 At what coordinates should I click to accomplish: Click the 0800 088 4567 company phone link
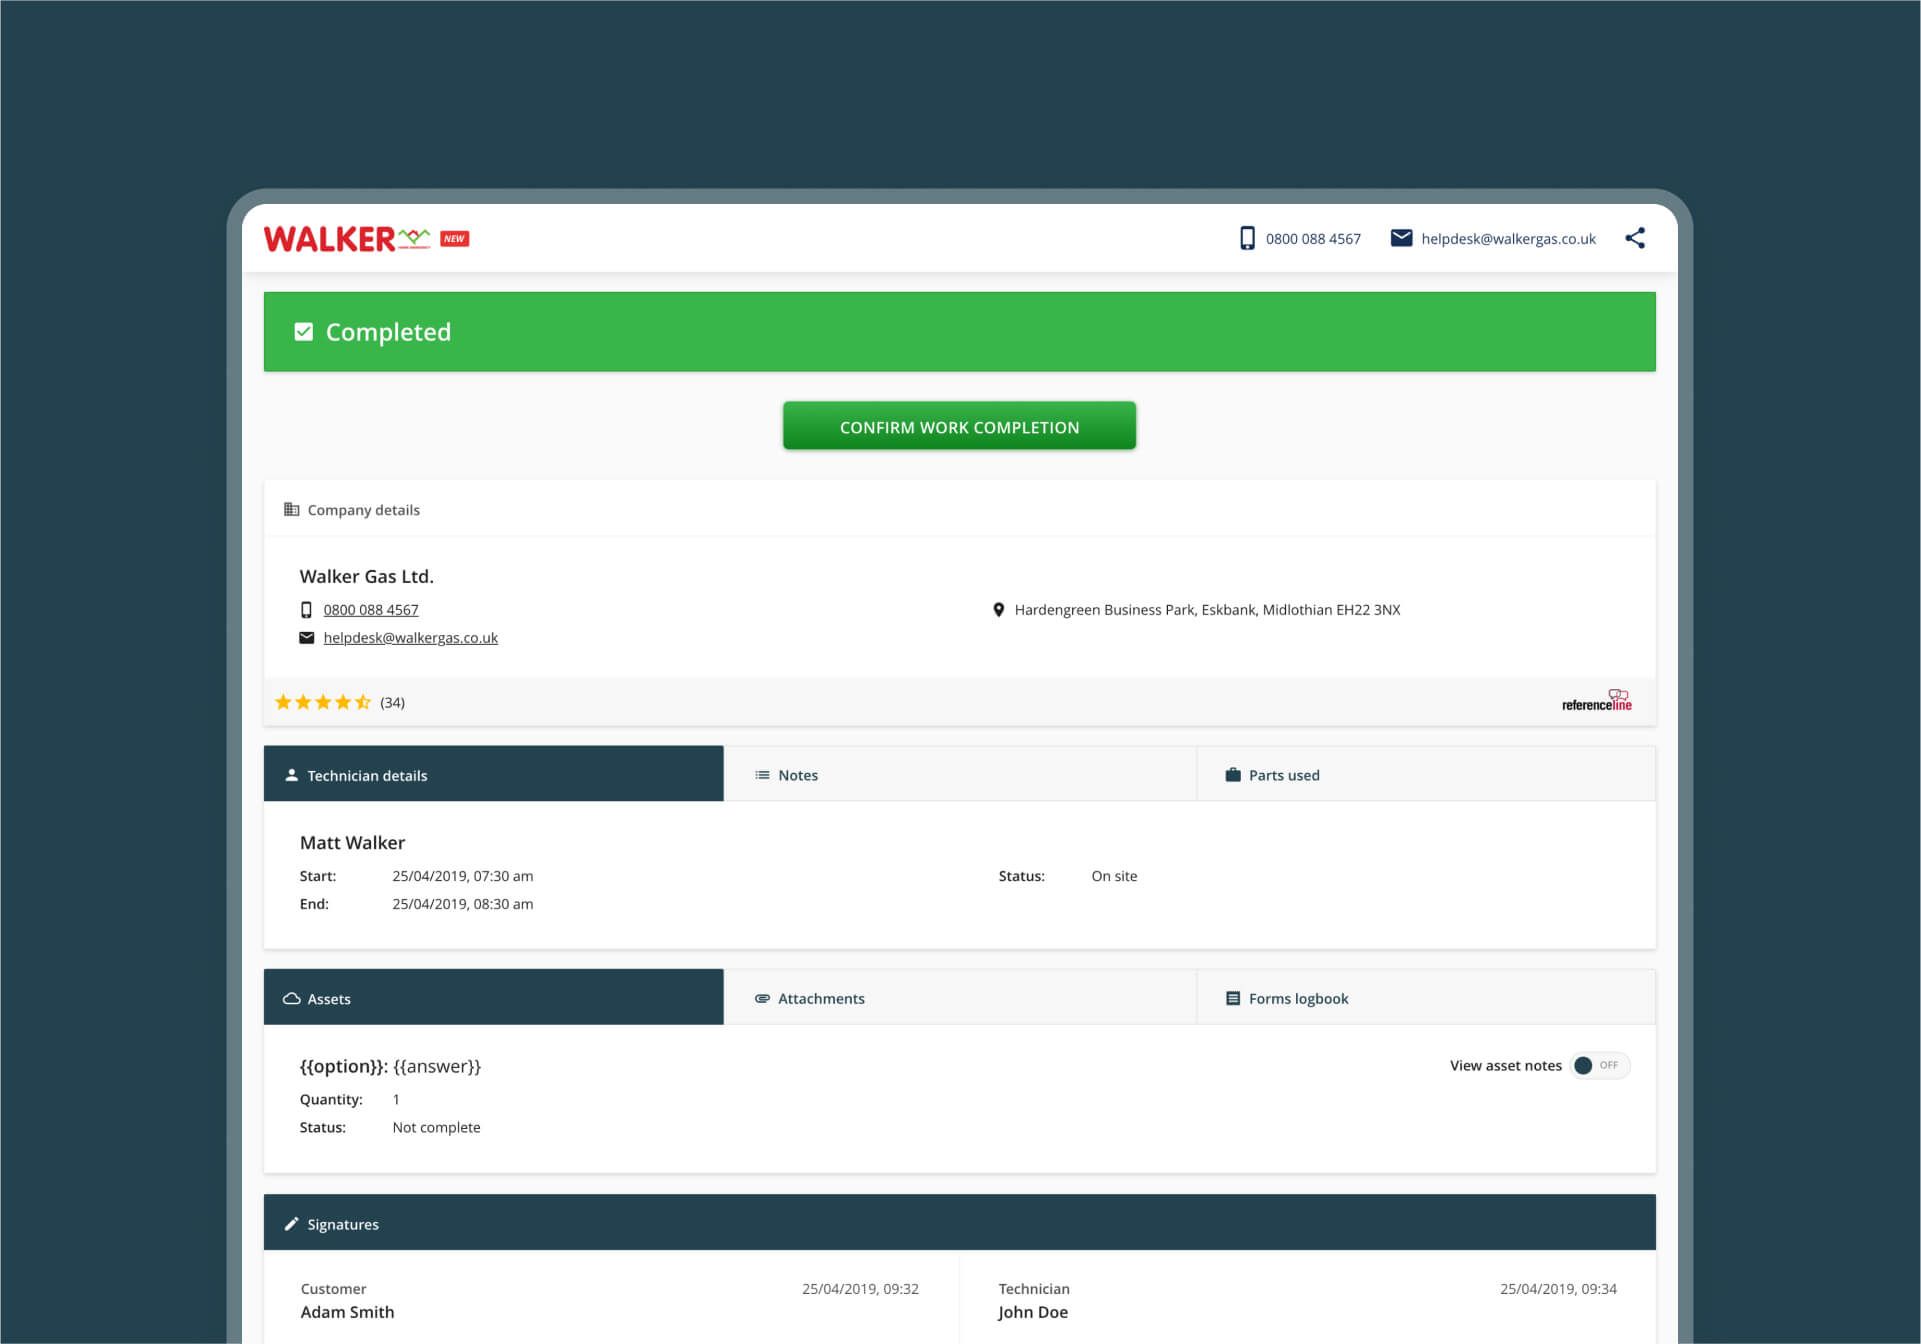pyautogui.click(x=371, y=610)
